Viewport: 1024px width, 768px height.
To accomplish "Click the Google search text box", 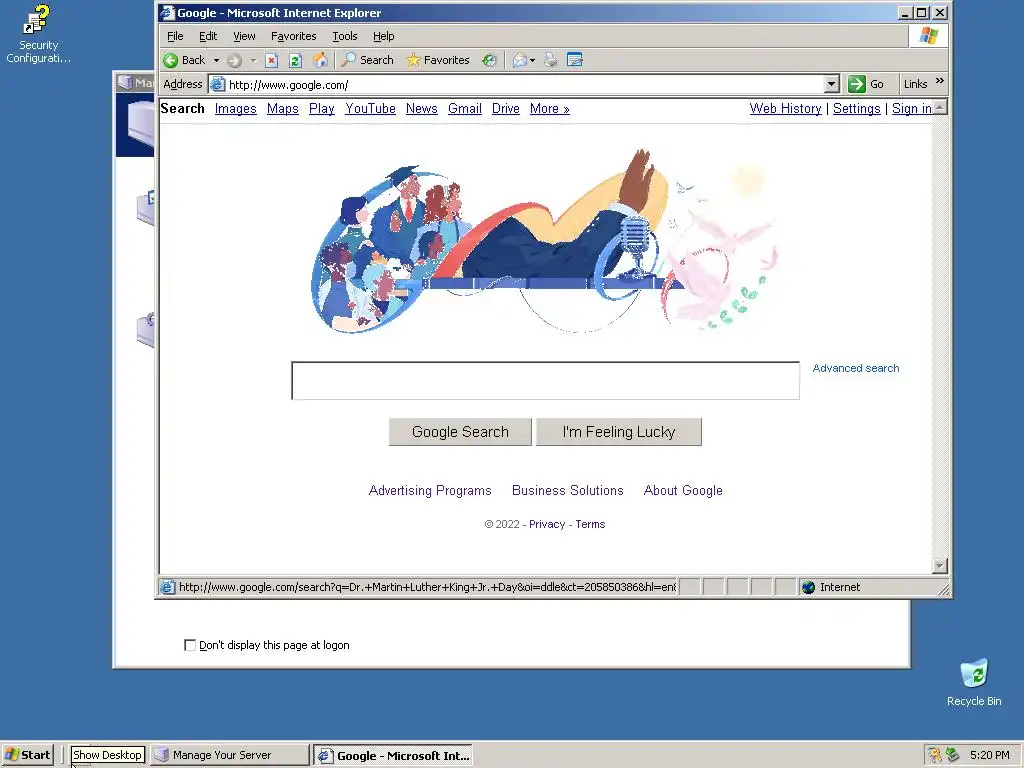I will (x=545, y=381).
